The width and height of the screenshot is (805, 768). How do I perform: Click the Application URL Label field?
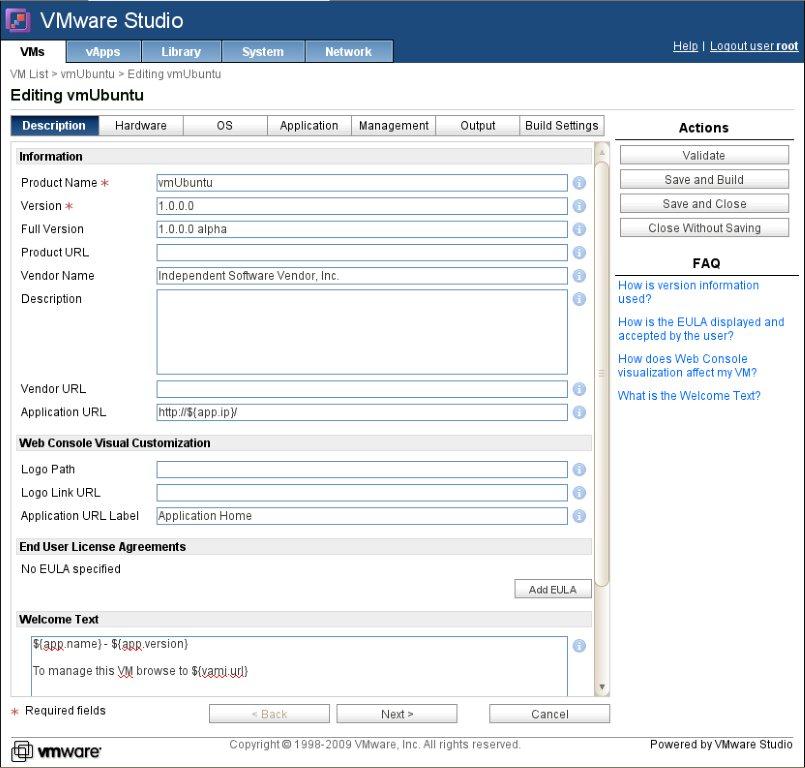(362, 516)
